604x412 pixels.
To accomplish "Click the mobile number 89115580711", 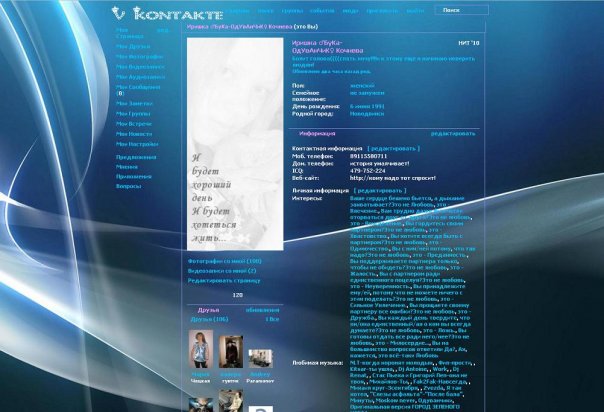I will (368, 156).
